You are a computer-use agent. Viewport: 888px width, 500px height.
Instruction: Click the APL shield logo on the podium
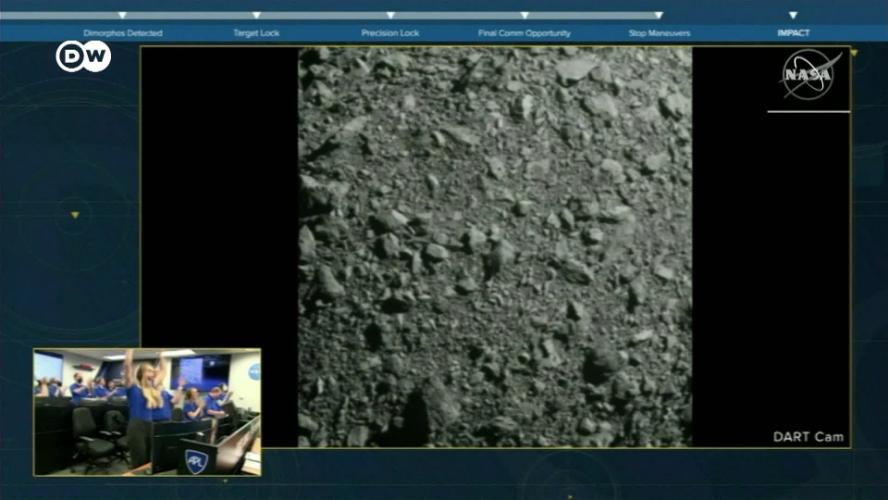coord(196,460)
